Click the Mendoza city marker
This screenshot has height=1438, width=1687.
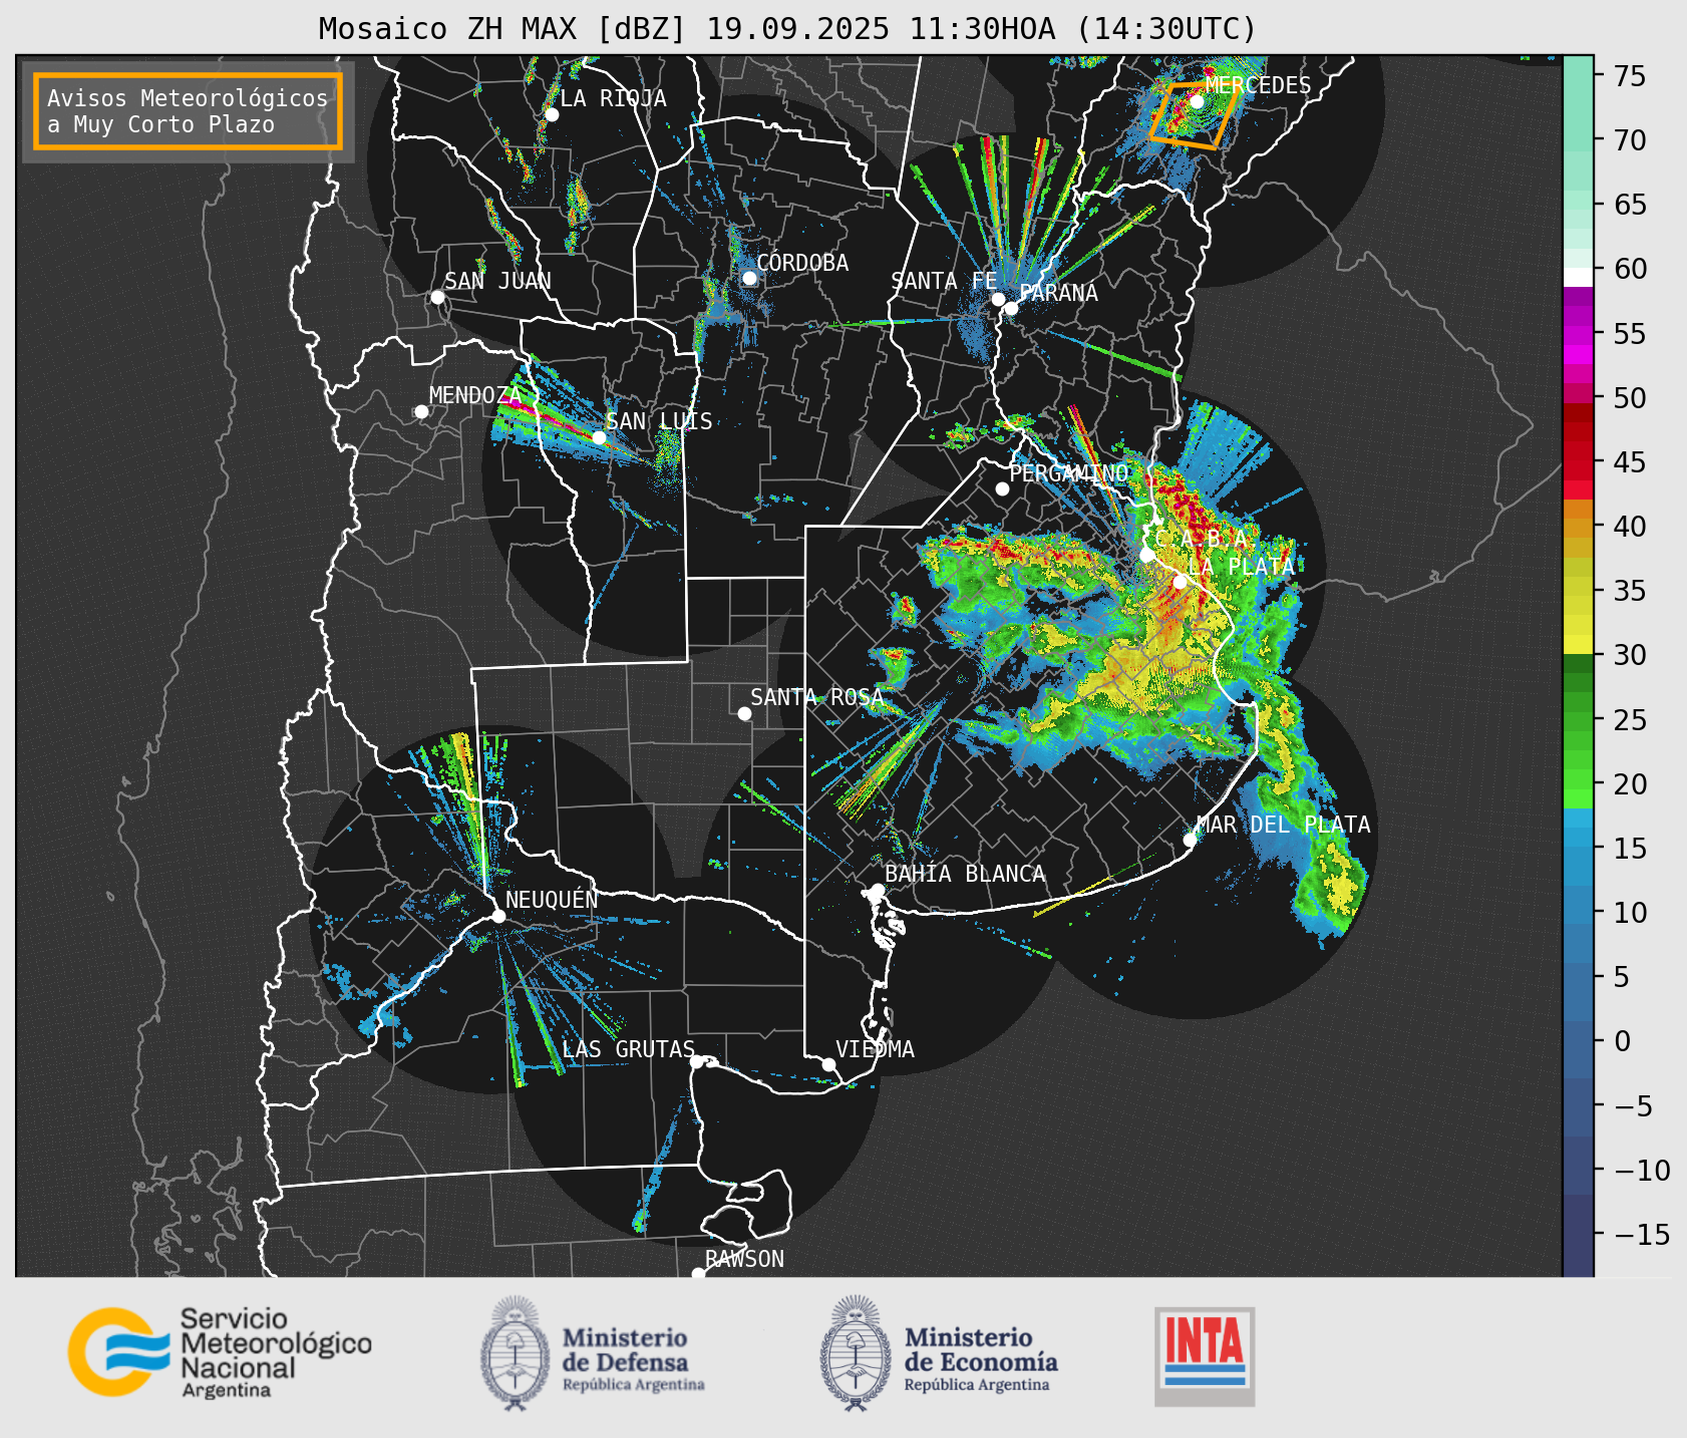pyautogui.click(x=421, y=412)
